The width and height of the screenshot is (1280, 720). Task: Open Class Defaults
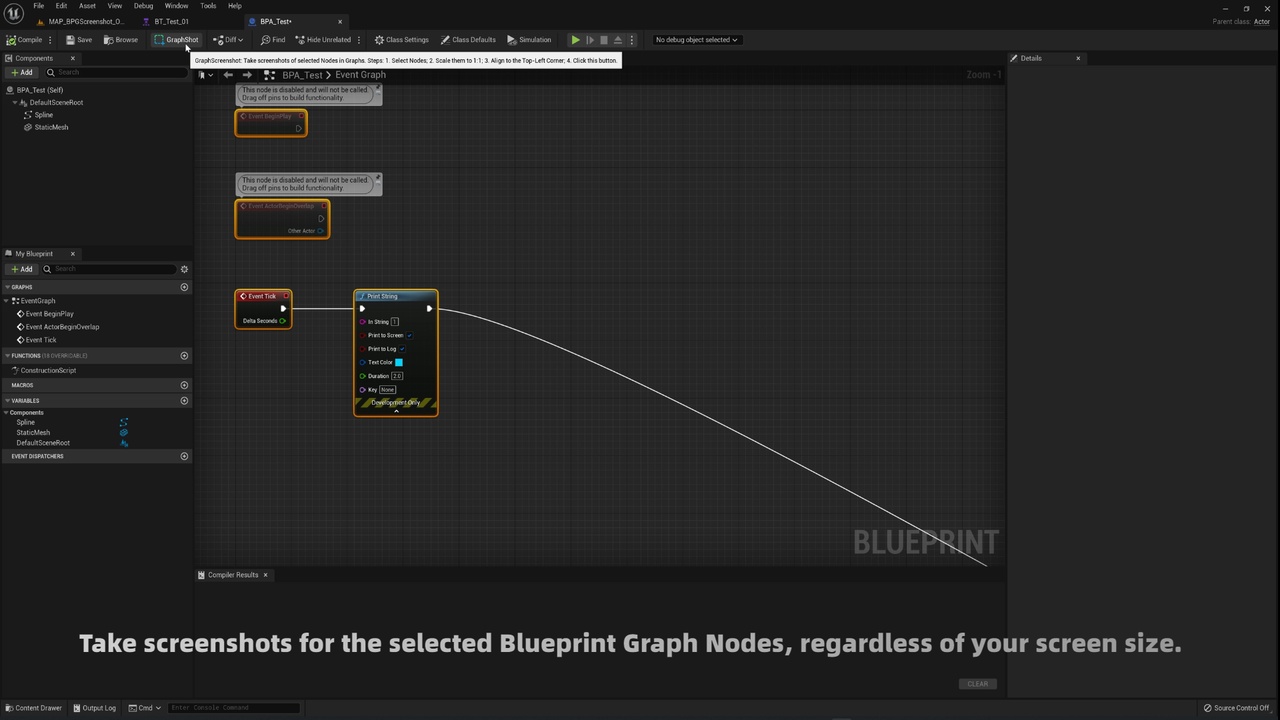click(468, 40)
